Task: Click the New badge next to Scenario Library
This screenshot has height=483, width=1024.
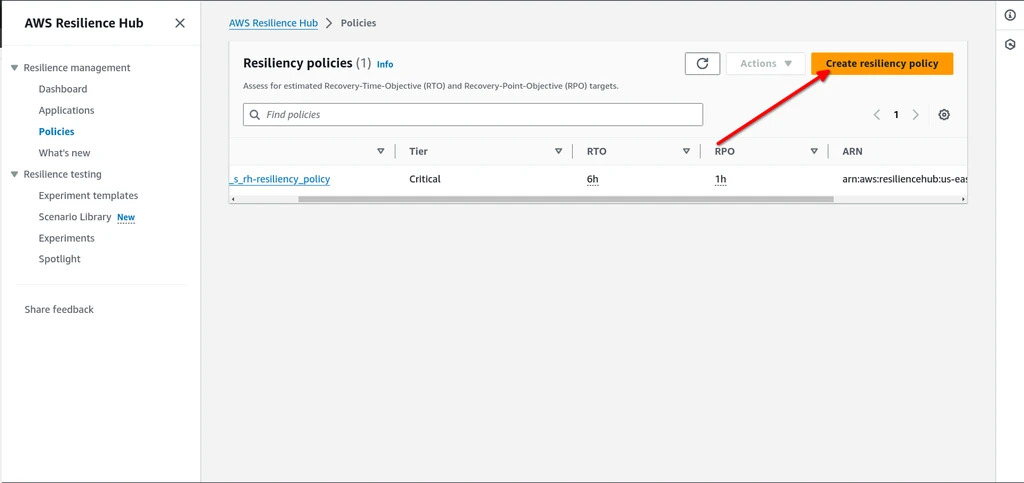Action: [x=126, y=217]
